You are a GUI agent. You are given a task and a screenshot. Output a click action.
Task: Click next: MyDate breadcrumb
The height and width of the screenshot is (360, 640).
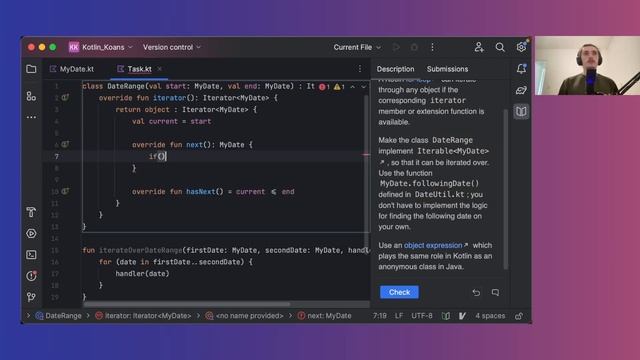(x=324, y=316)
